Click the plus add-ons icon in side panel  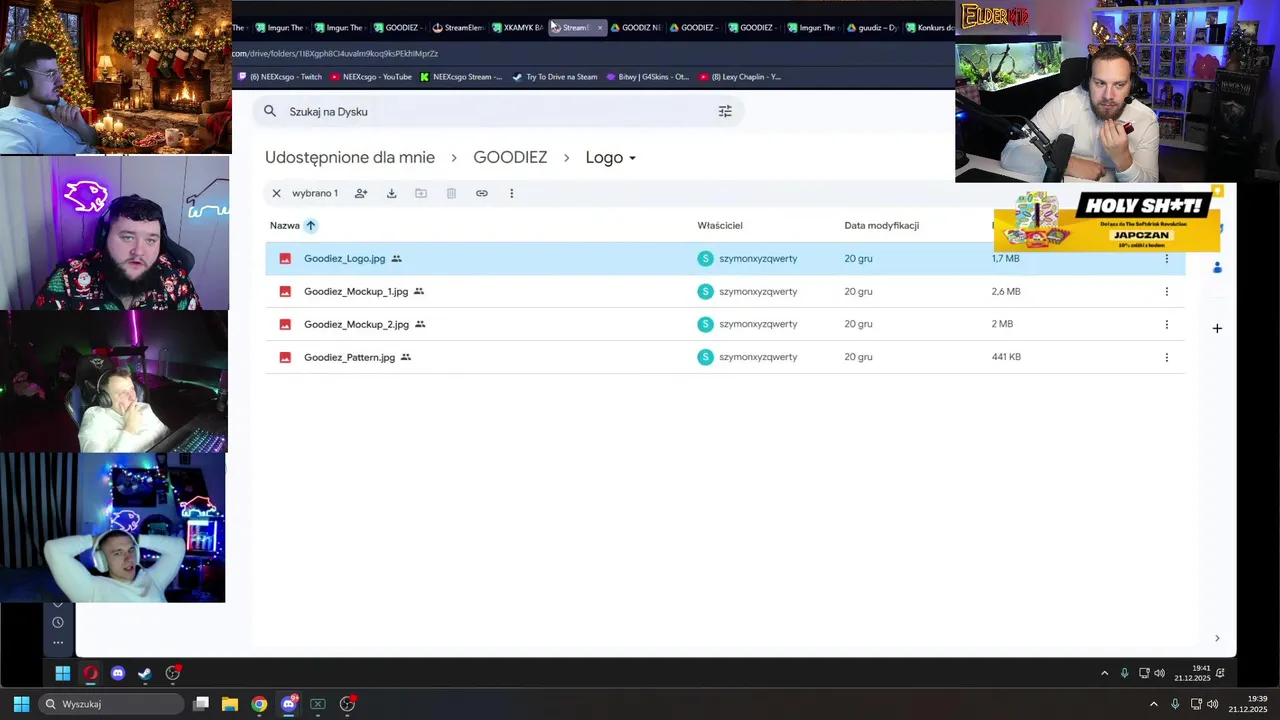pyautogui.click(x=1217, y=328)
